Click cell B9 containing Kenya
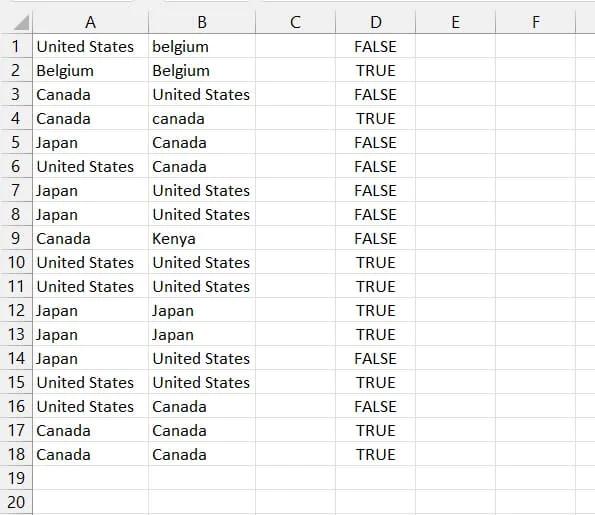The height and width of the screenshot is (515, 595). click(x=202, y=238)
